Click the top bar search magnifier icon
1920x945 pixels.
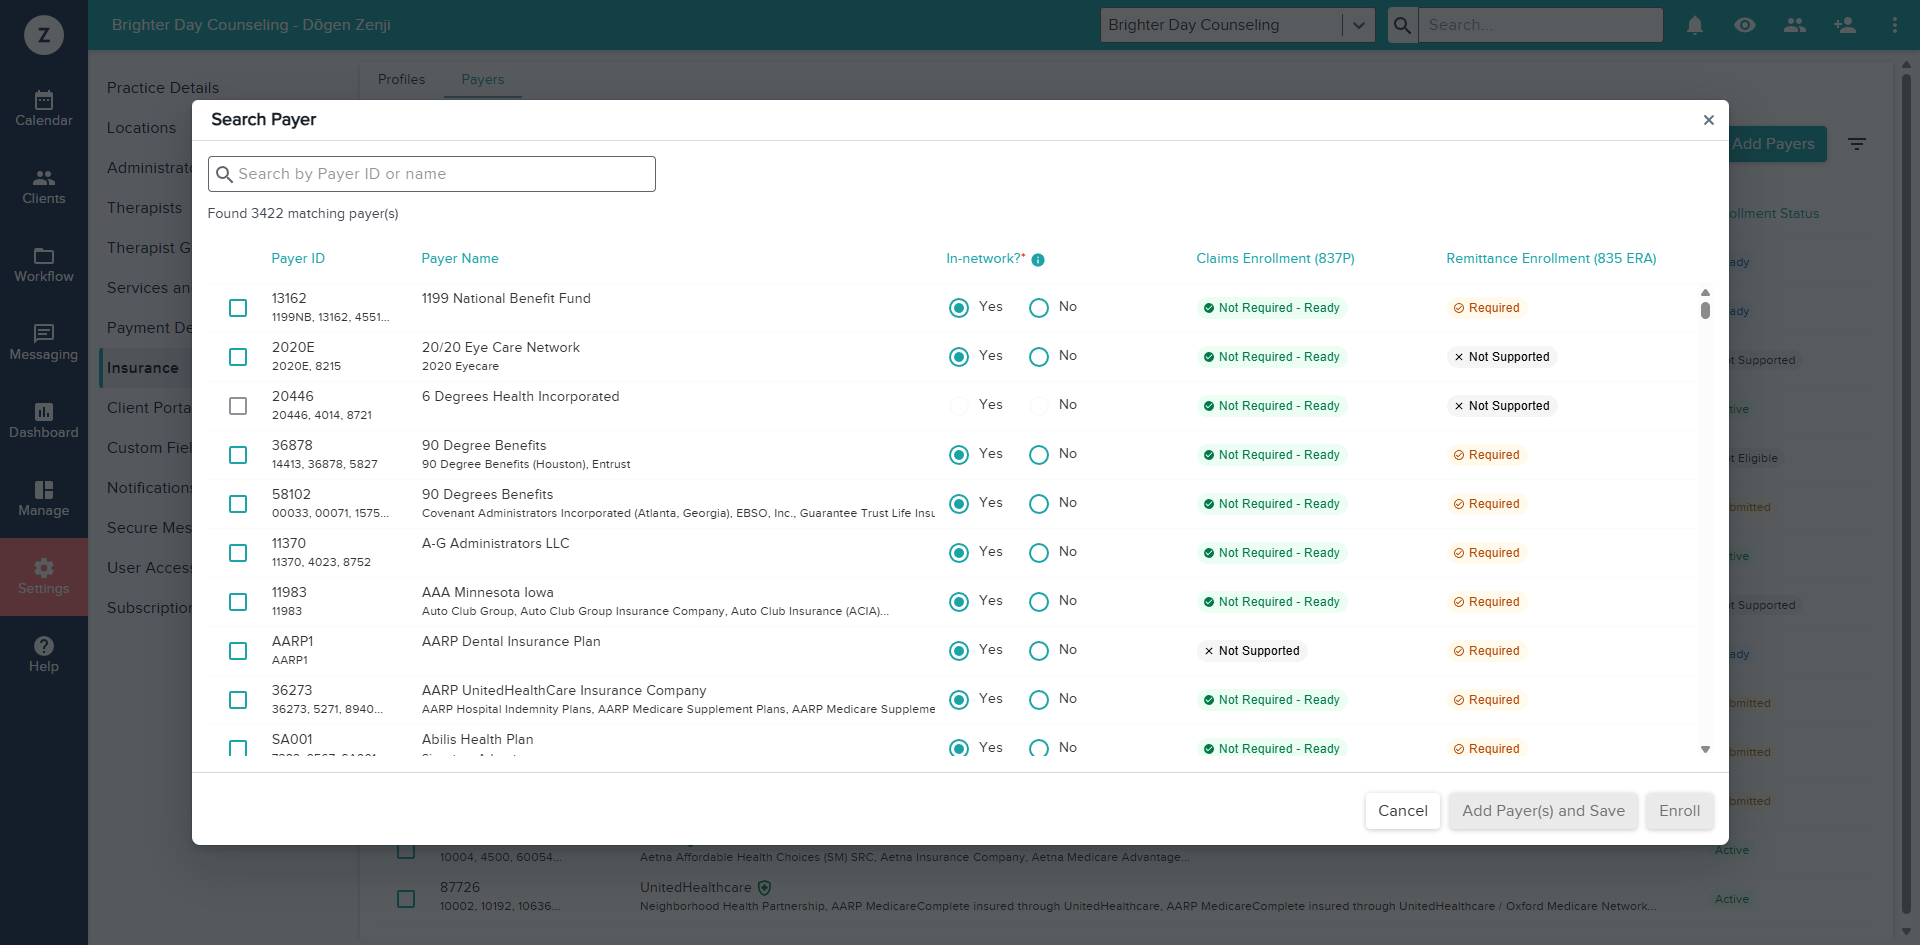(1403, 25)
